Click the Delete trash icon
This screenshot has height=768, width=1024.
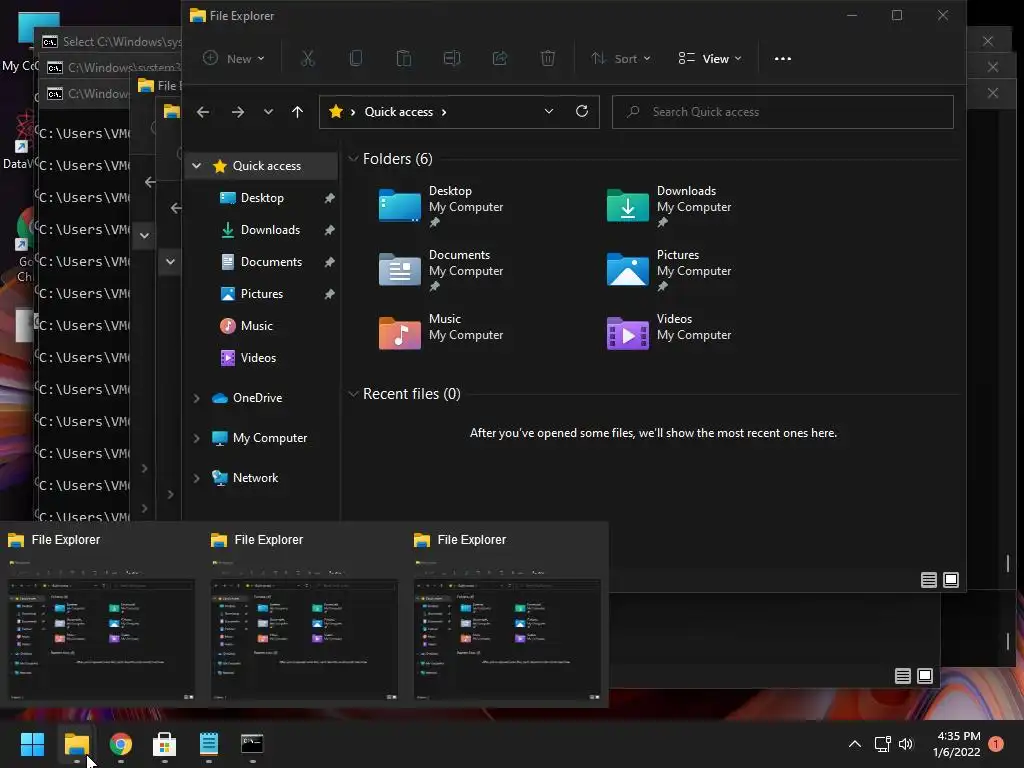point(548,59)
